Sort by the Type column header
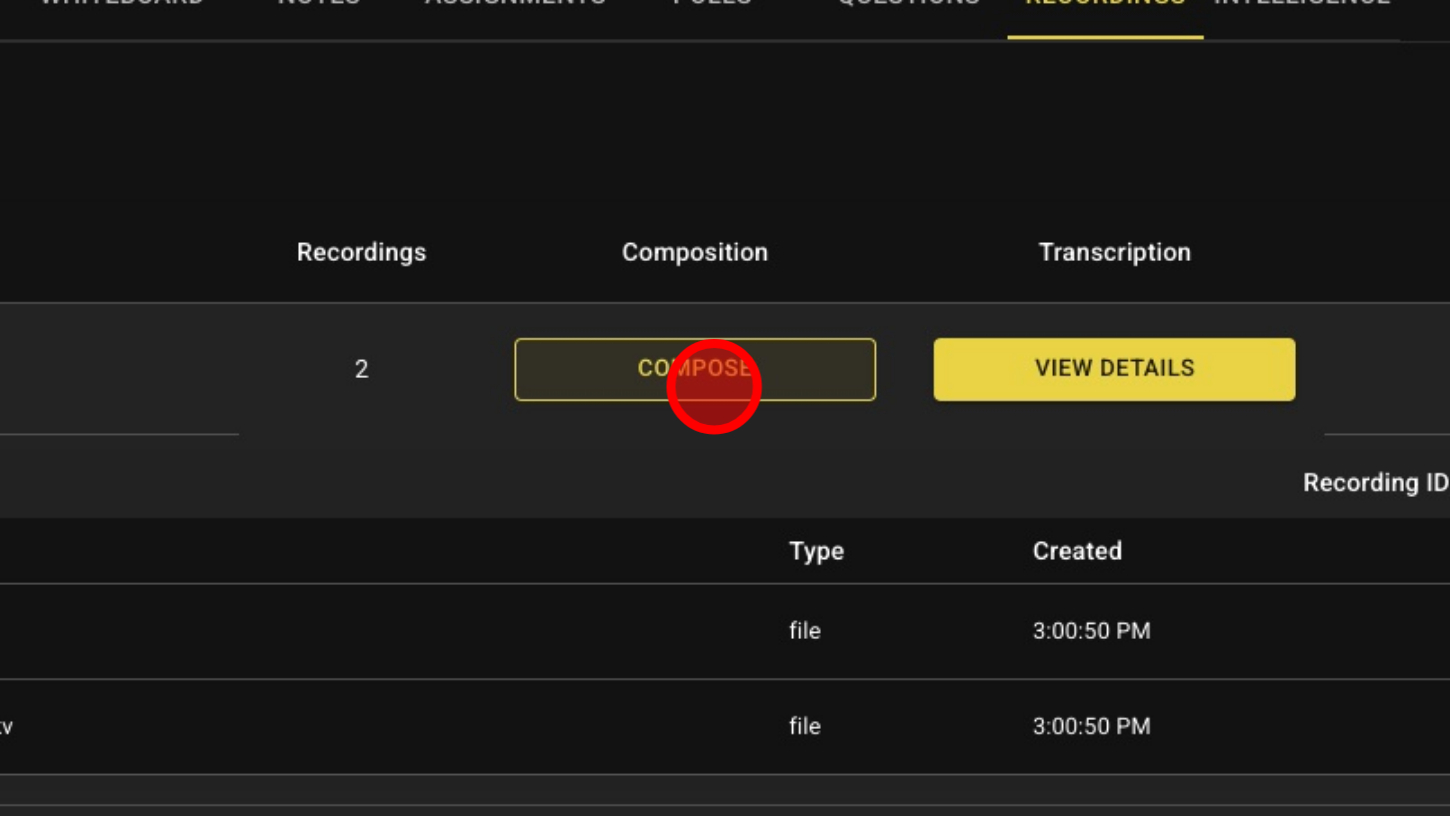1450x816 pixels. click(816, 551)
